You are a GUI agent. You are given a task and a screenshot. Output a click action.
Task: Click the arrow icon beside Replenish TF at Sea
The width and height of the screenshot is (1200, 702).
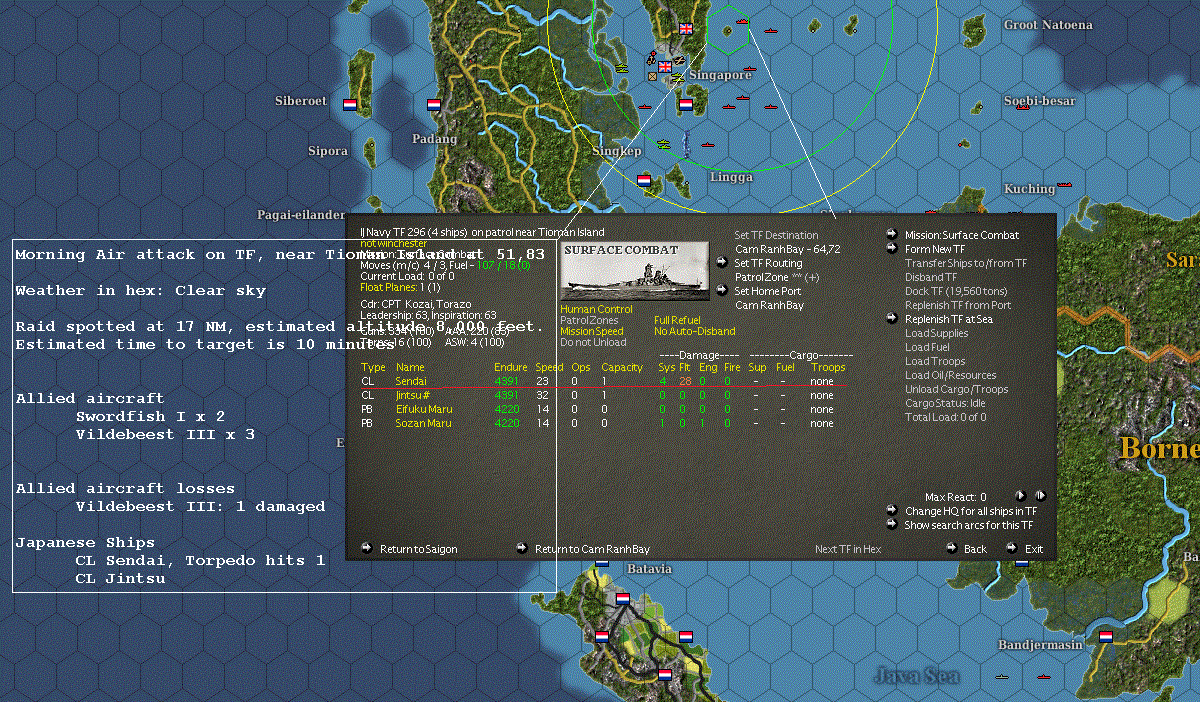click(892, 319)
